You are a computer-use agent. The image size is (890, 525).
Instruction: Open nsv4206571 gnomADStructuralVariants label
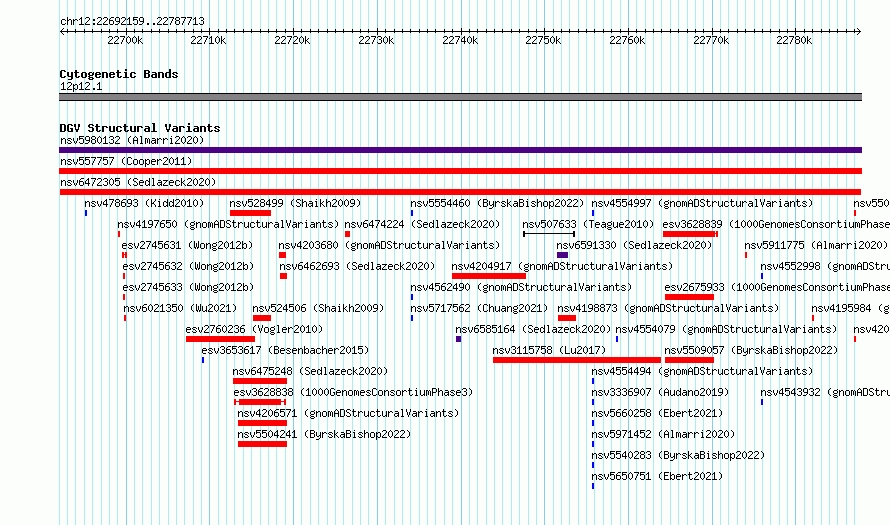[x=348, y=413]
